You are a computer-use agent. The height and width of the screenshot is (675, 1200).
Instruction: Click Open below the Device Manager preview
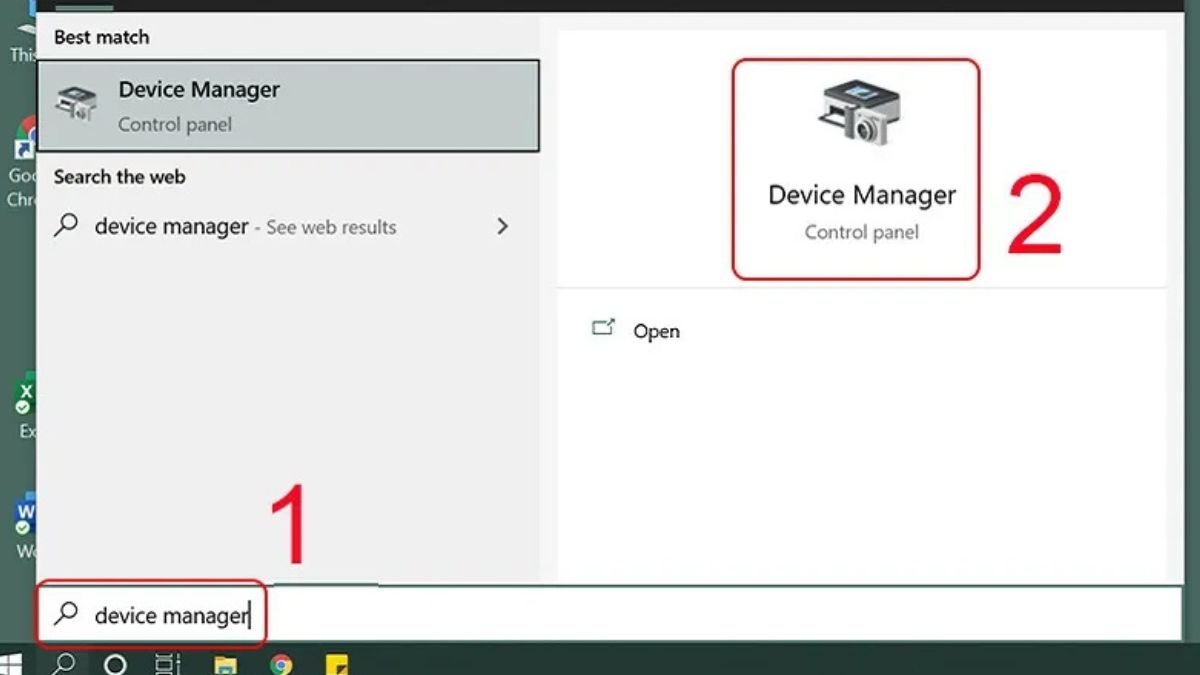click(656, 331)
